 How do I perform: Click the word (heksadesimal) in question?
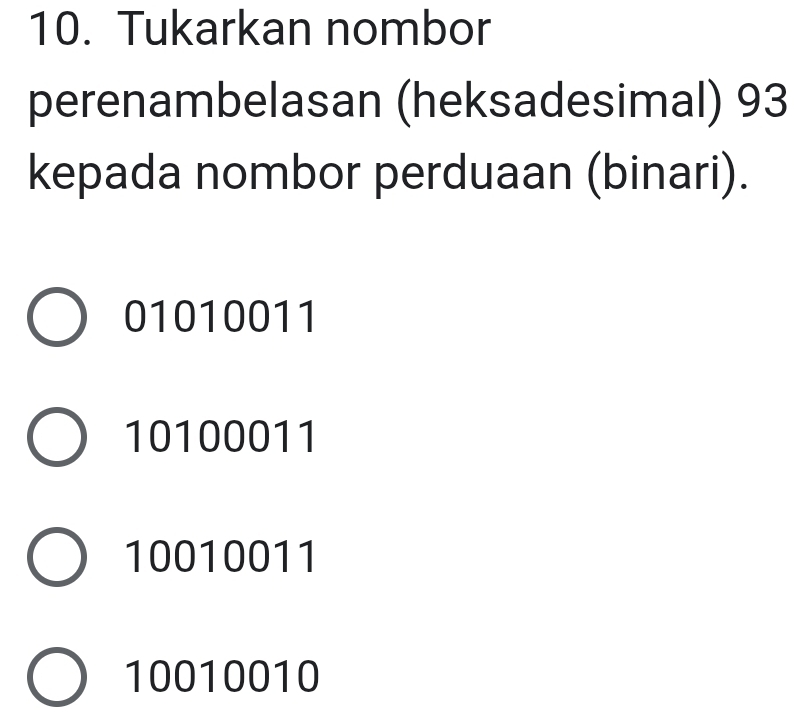click(560, 102)
